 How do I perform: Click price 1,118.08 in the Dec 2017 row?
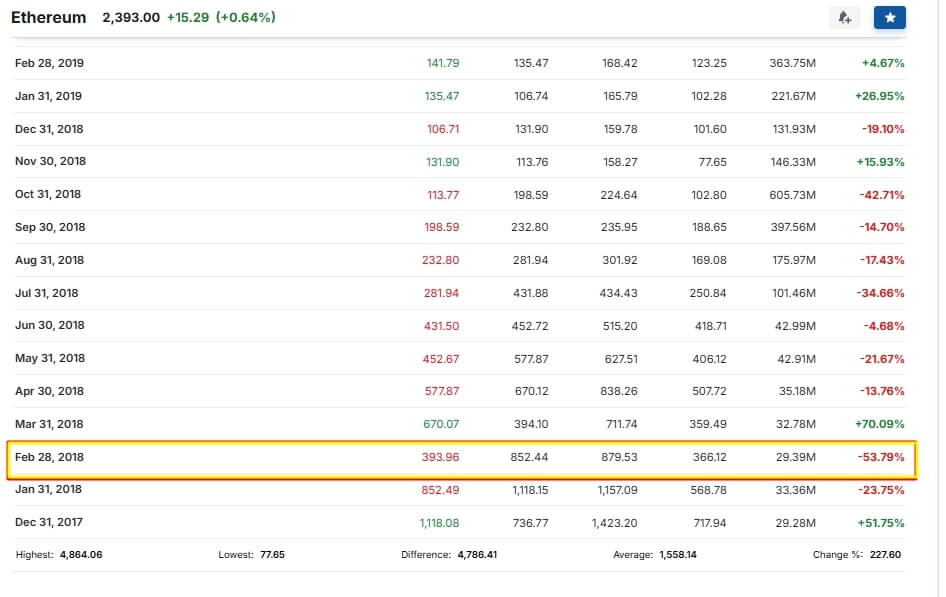(x=438, y=522)
